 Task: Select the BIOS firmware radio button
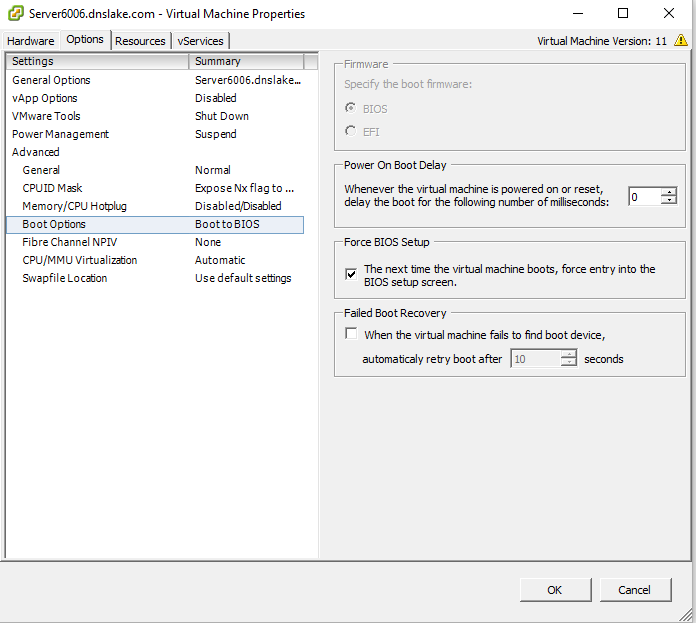[x=350, y=109]
